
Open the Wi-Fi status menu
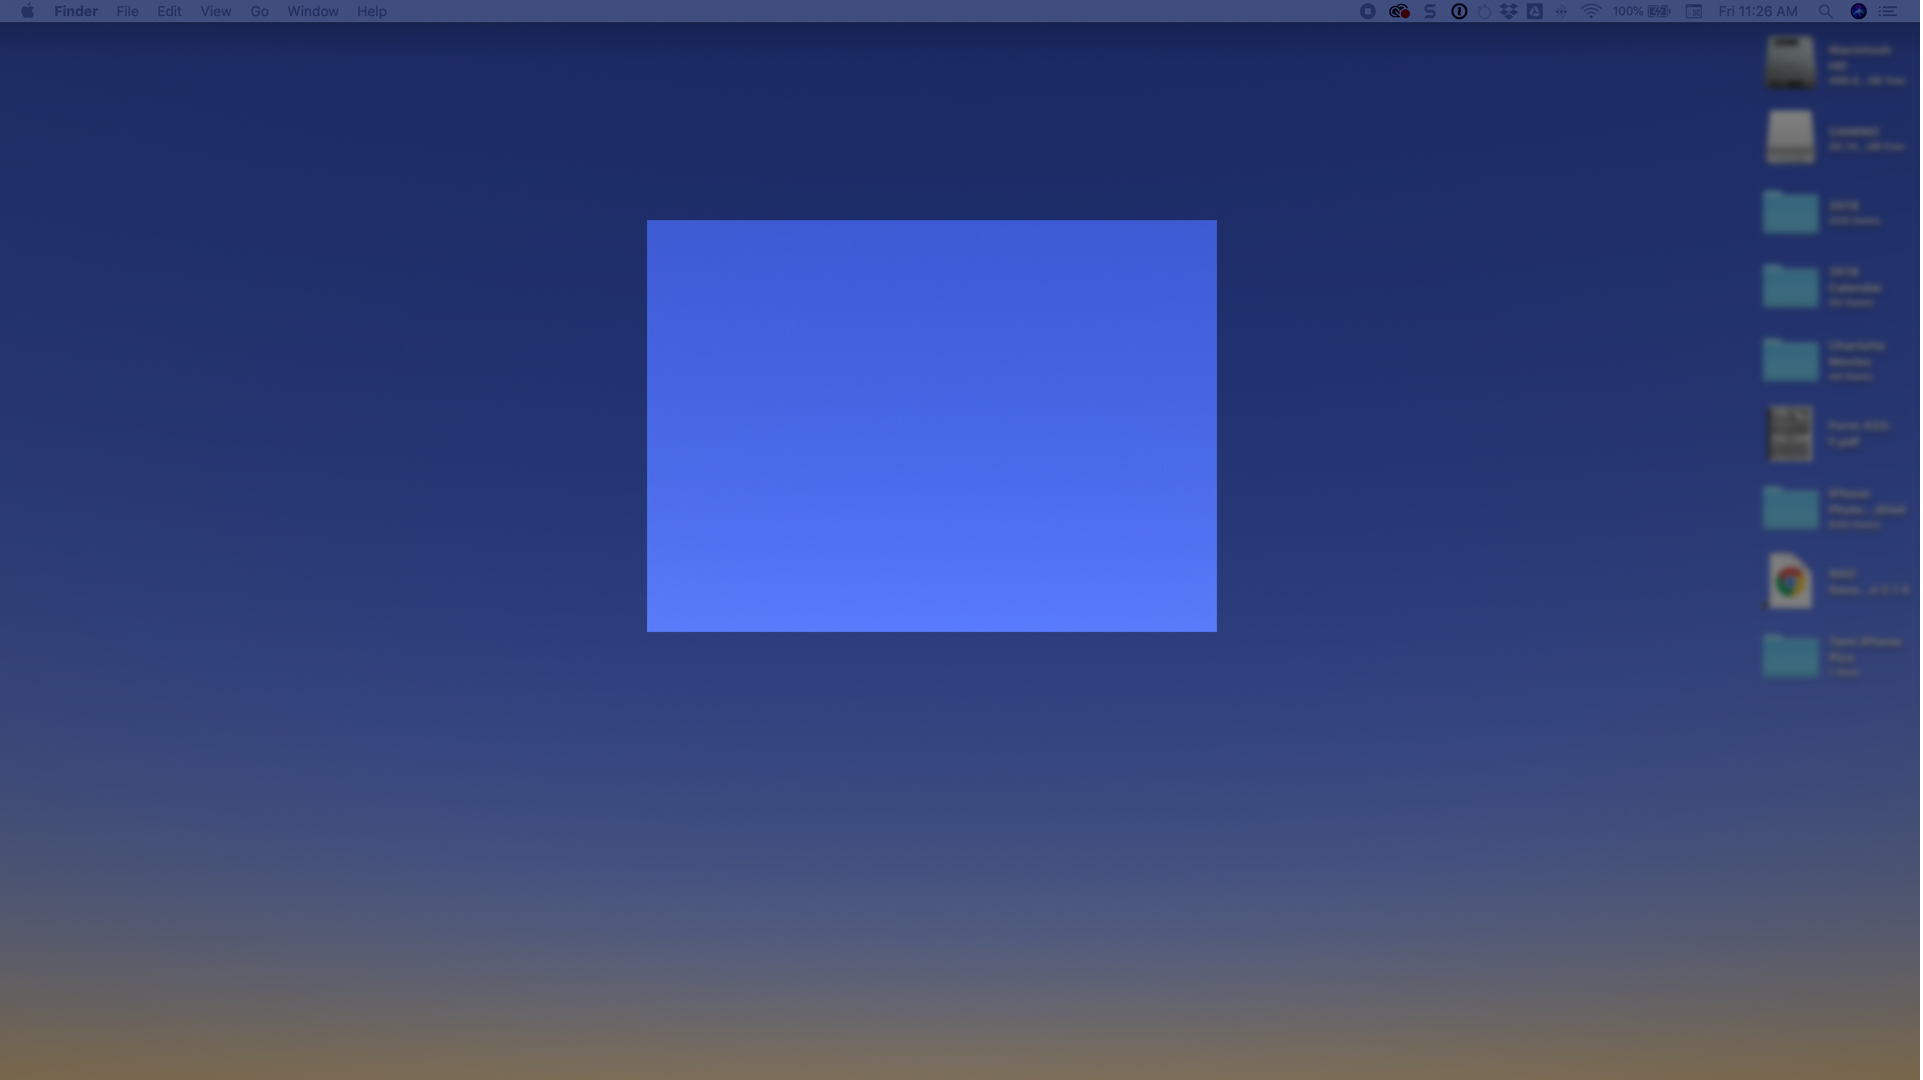(x=1590, y=11)
